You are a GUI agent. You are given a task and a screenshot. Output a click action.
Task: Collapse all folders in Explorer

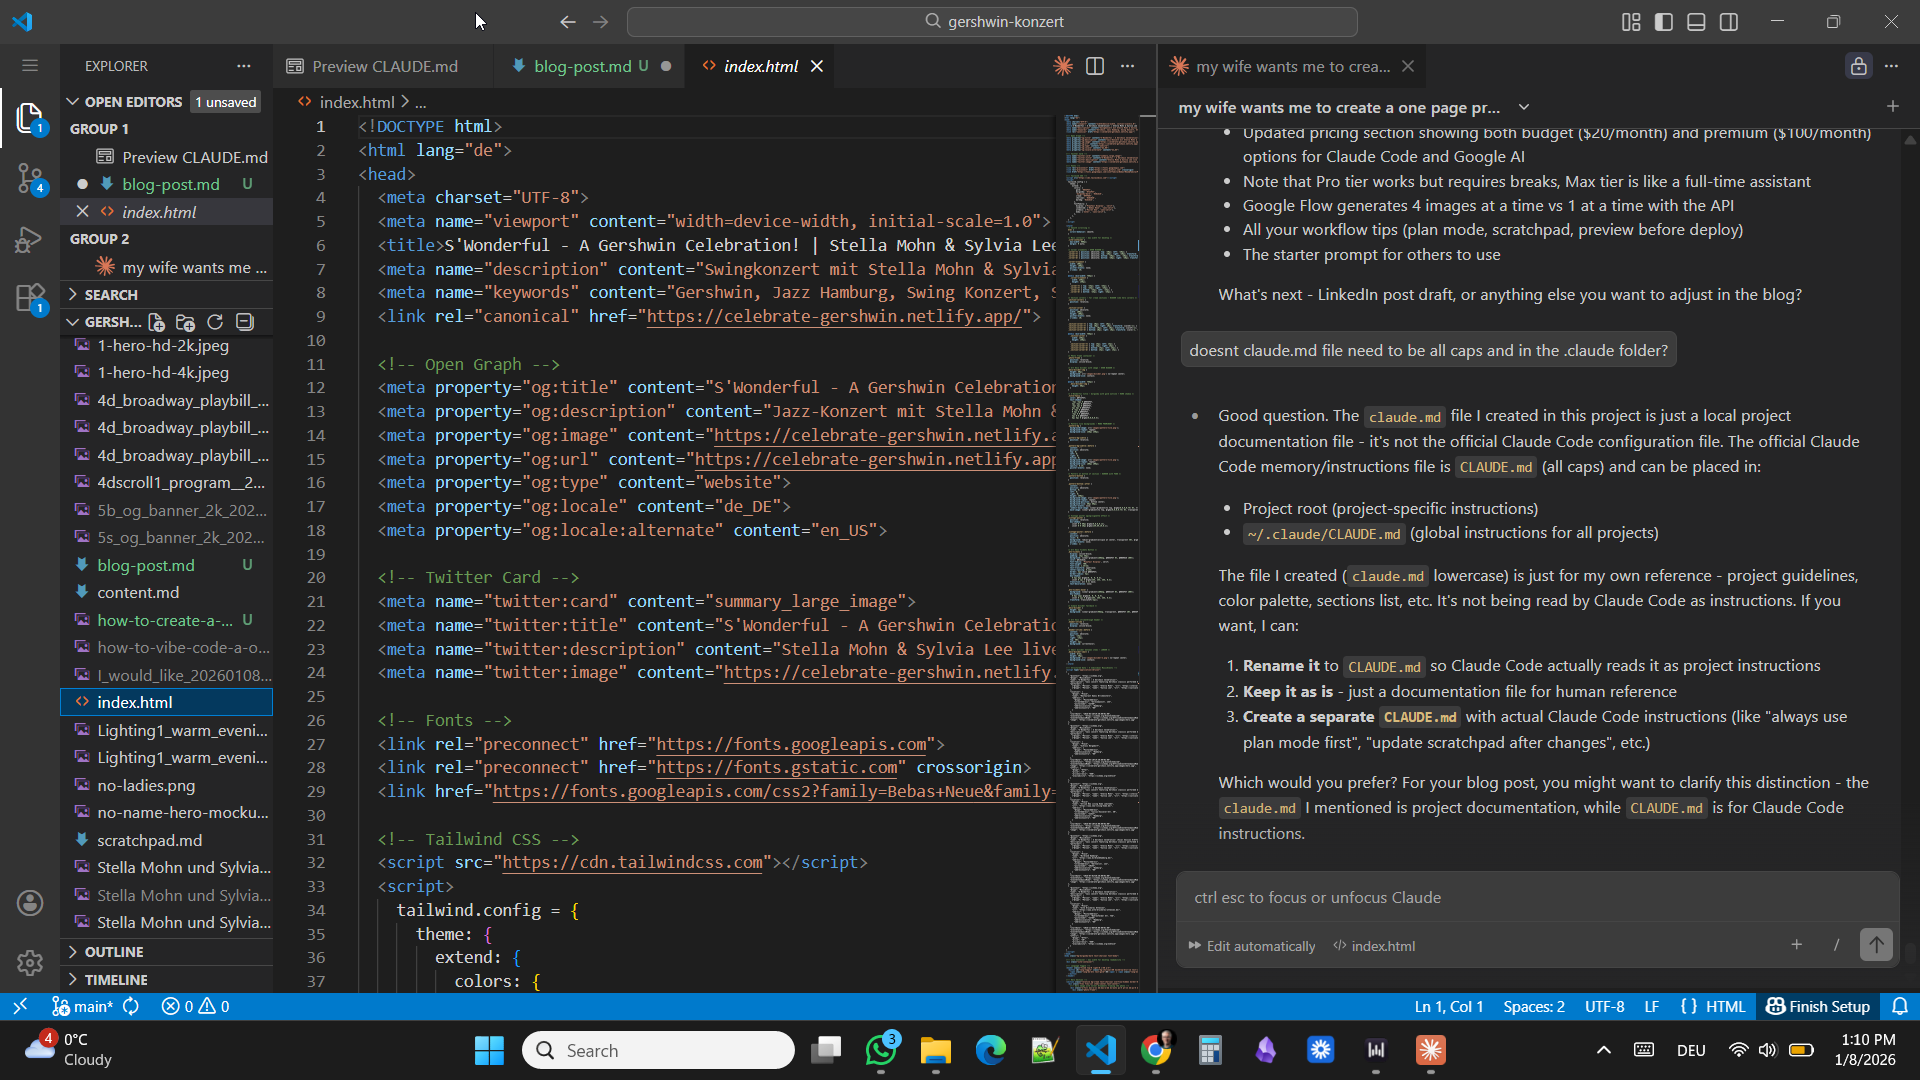[243, 322]
